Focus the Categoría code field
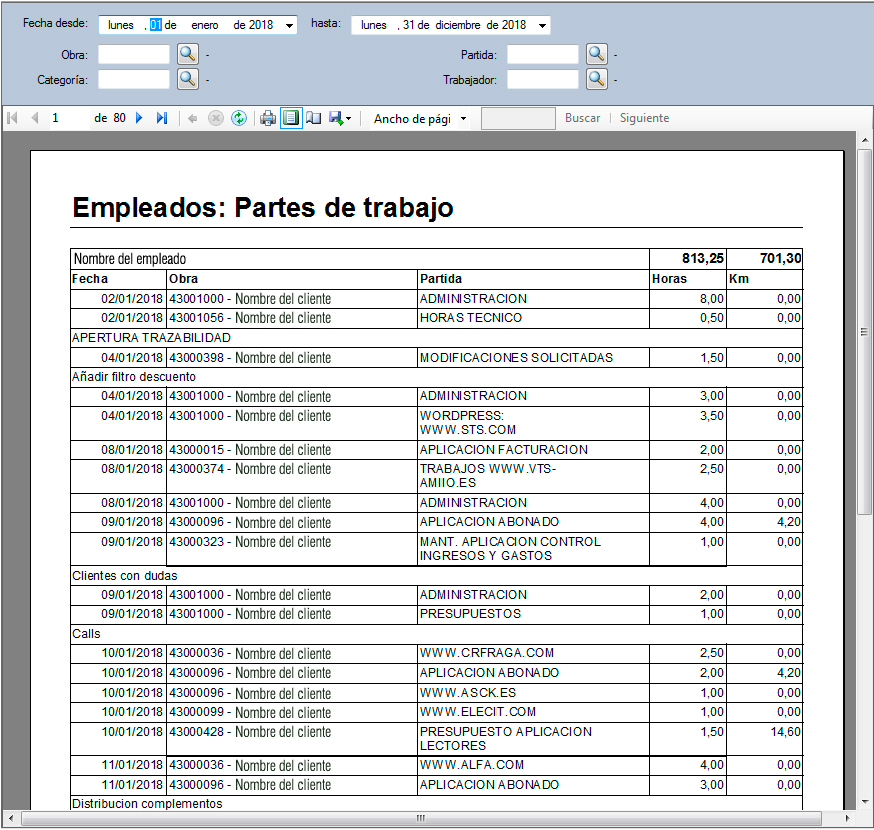Screen dimensions: 874x830 click(x=134, y=79)
